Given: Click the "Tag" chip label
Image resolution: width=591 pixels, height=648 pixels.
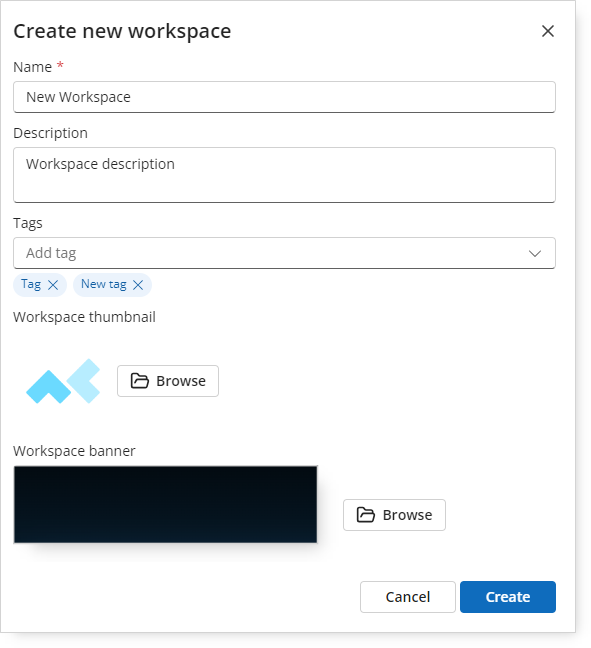Looking at the screenshot, I should pos(31,284).
